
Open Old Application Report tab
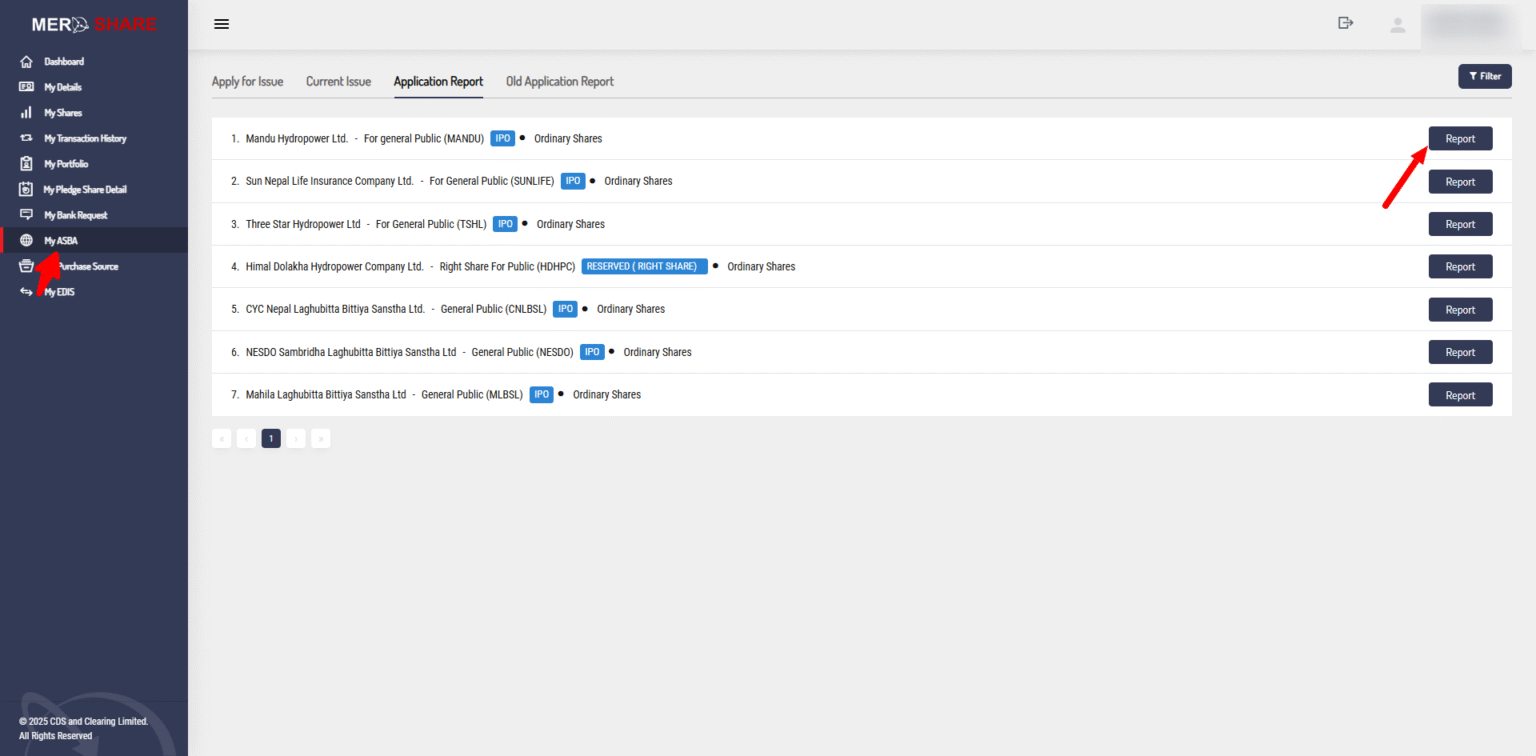click(560, 82)
